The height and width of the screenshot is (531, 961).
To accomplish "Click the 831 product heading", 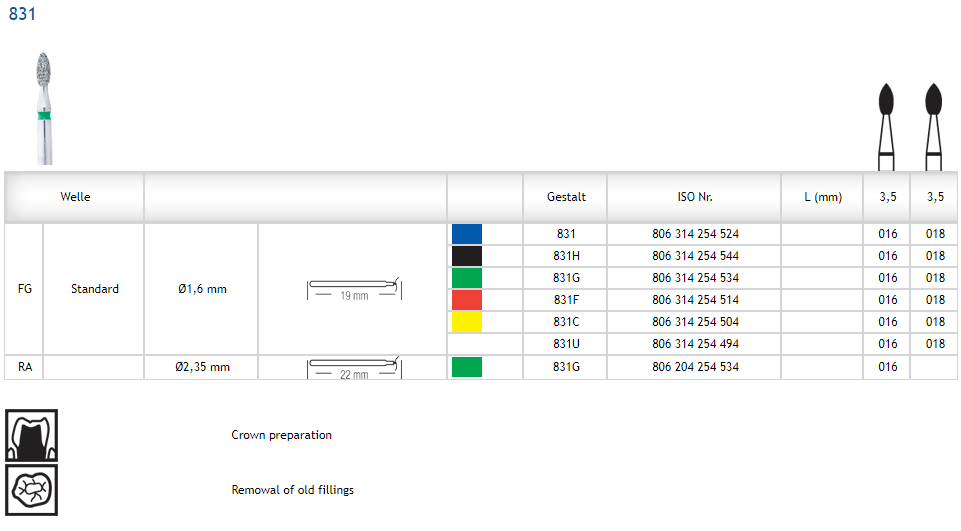I will pos(23,15).
